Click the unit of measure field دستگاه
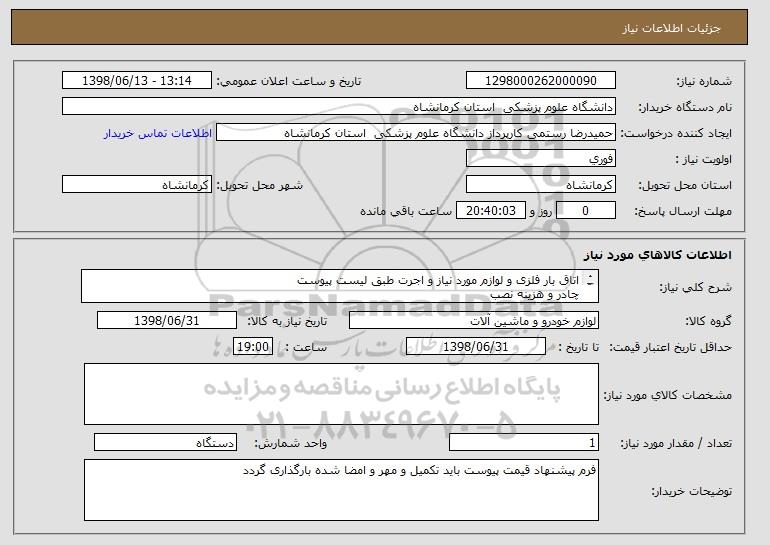The width and height of the screenshot is (770, 545). click(x=165, y=442)
